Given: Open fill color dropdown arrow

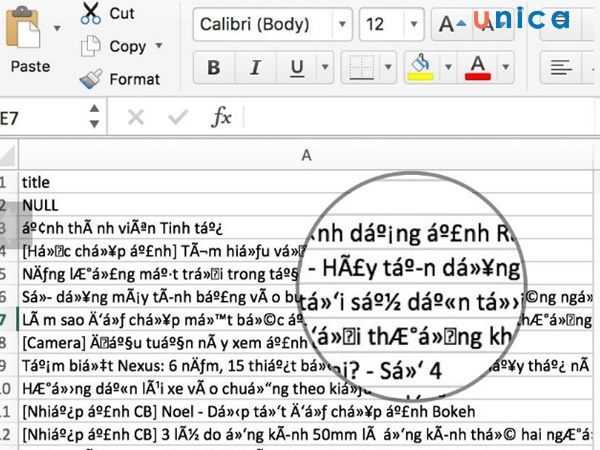Looking at the screenshot, I should click(x=448, y=67).
